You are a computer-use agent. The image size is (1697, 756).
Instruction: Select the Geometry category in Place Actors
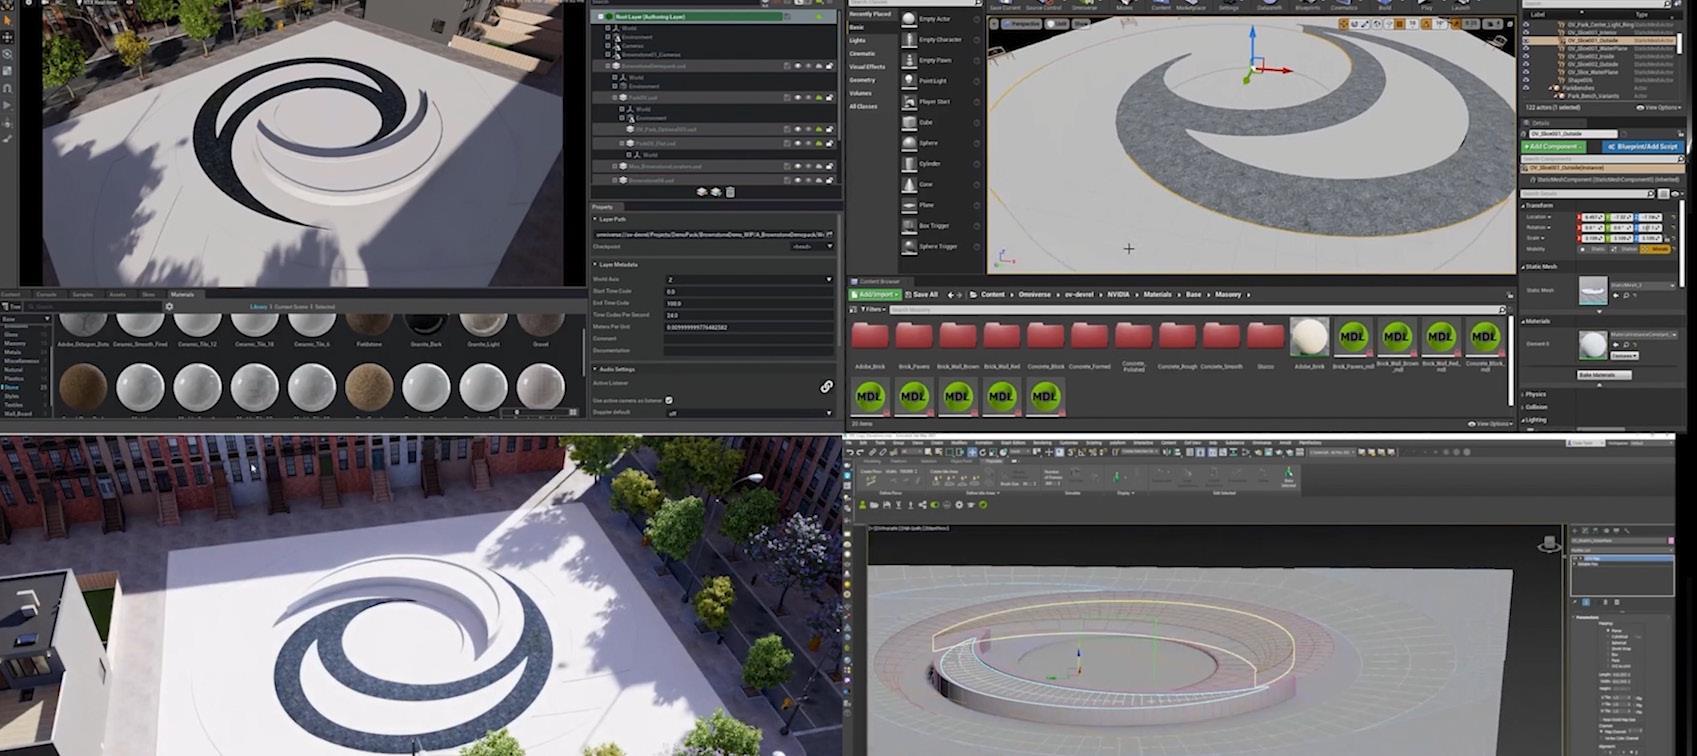(862, 80)
